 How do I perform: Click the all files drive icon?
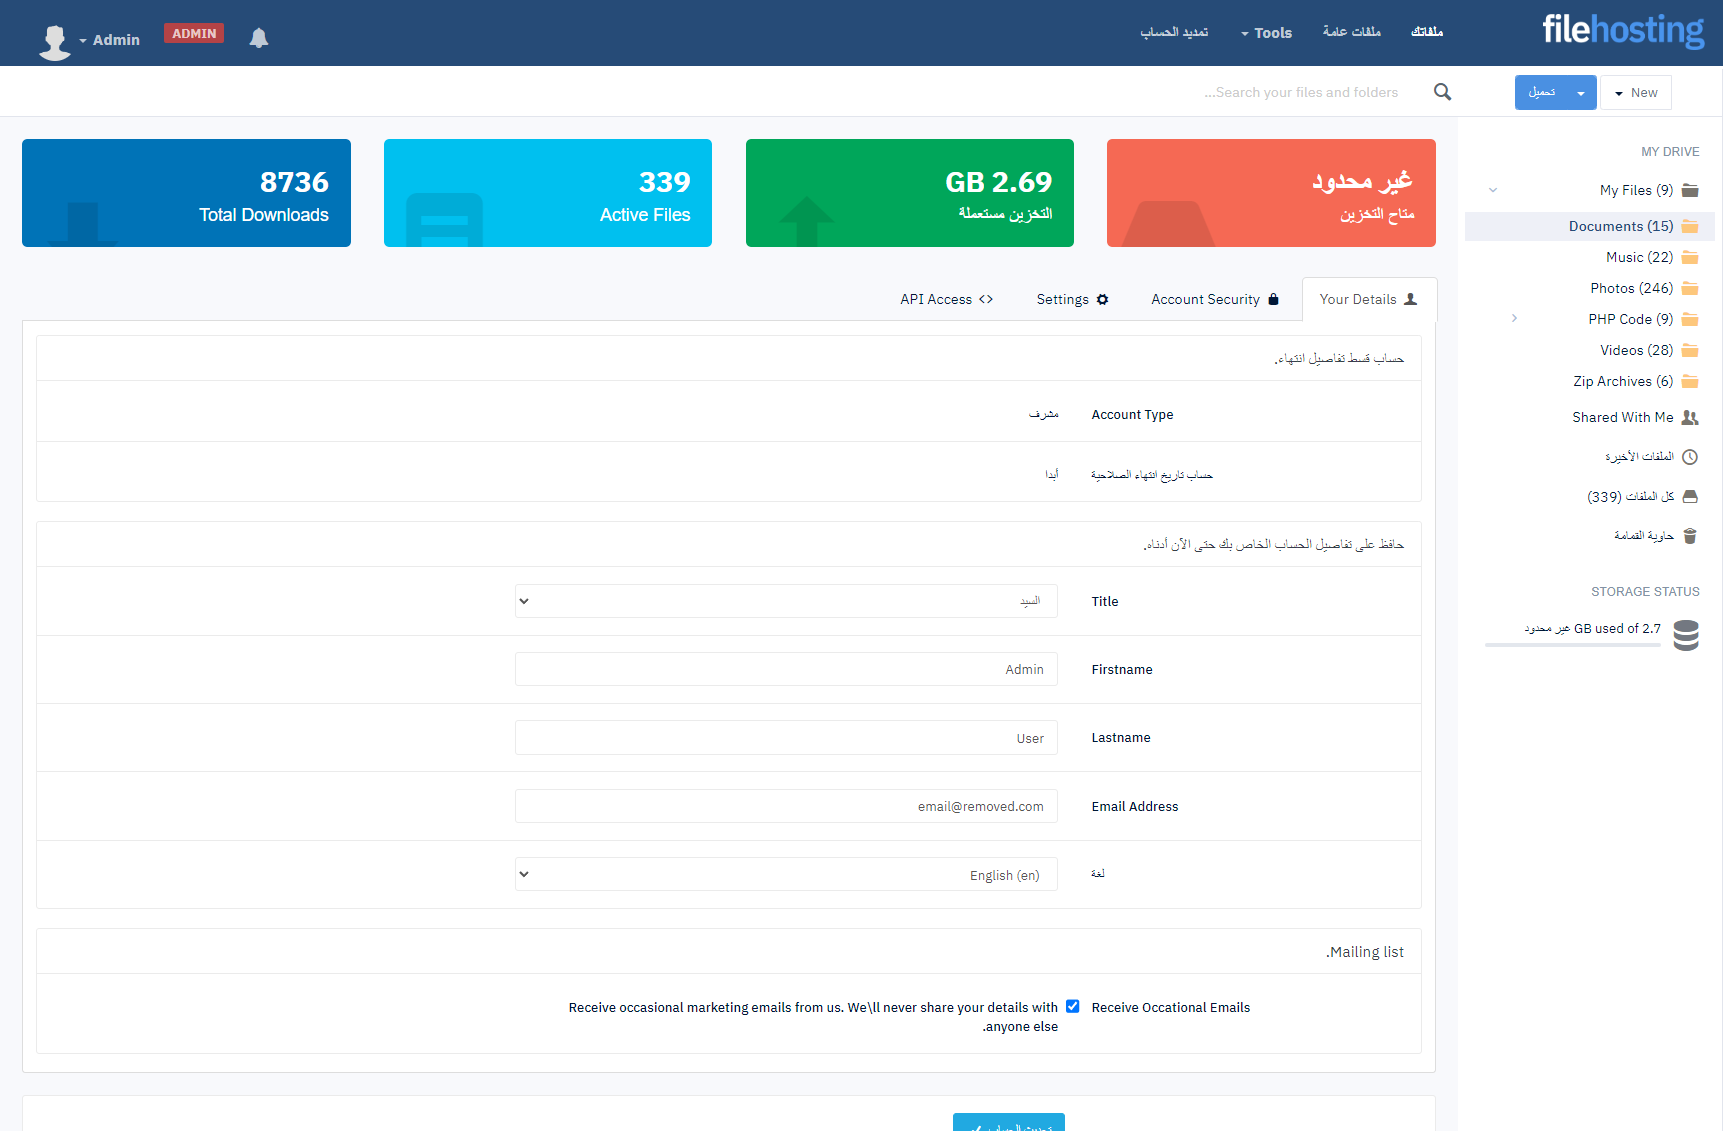tap(1689, 496)
